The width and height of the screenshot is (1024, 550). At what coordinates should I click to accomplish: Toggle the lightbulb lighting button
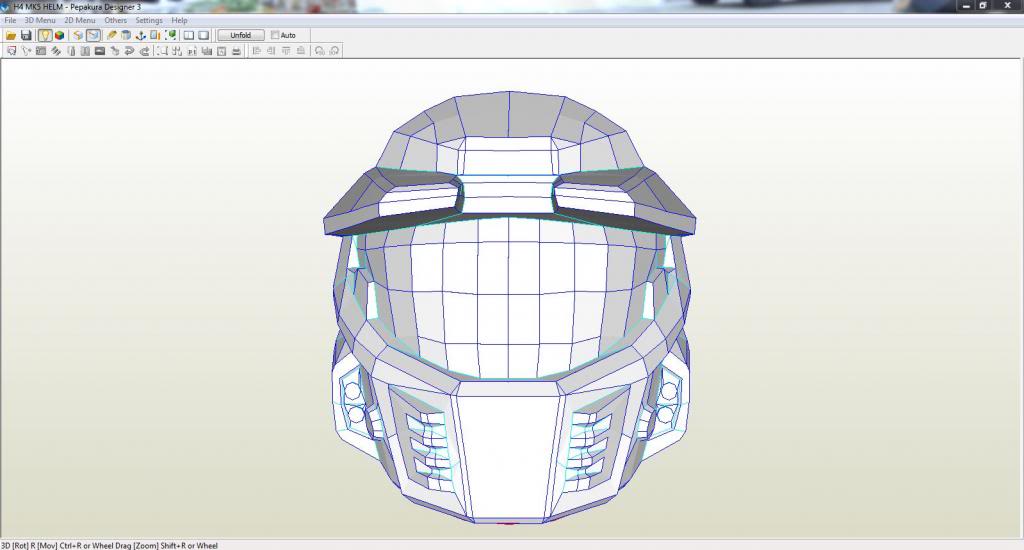click(x=45, y=35)
